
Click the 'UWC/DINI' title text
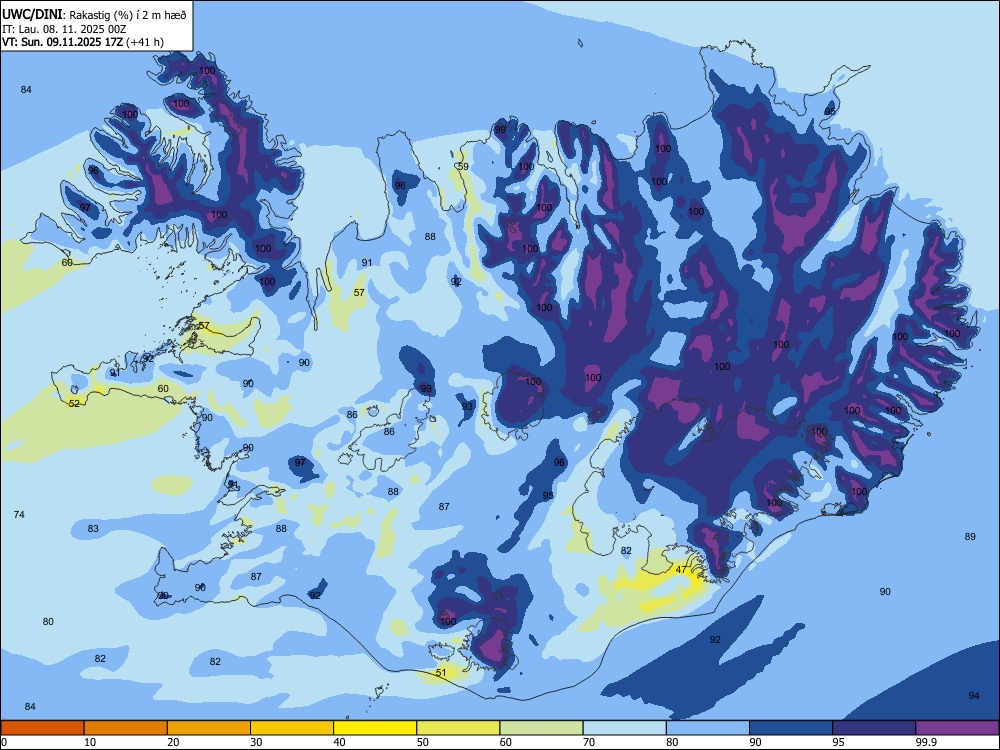(32, 14)
